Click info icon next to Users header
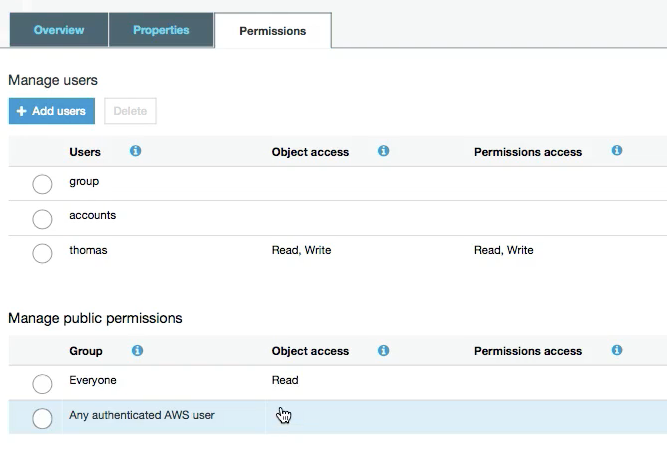Viewport: 667px width, 464px height. pyautogui.click(x=135, y=151)
